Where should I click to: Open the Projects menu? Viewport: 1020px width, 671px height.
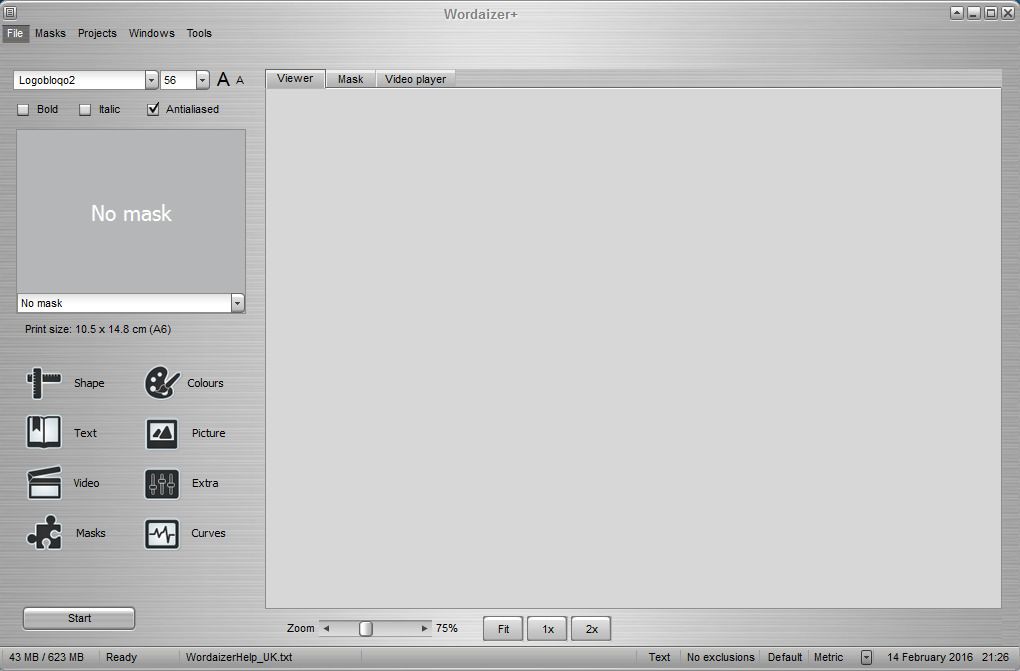point(97,33)
